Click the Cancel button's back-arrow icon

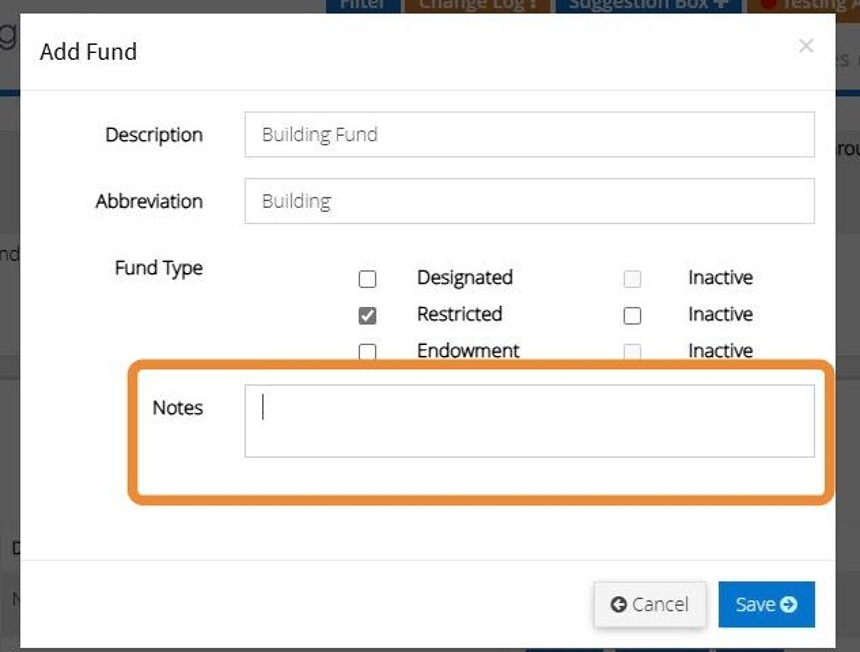pos(618,604)
